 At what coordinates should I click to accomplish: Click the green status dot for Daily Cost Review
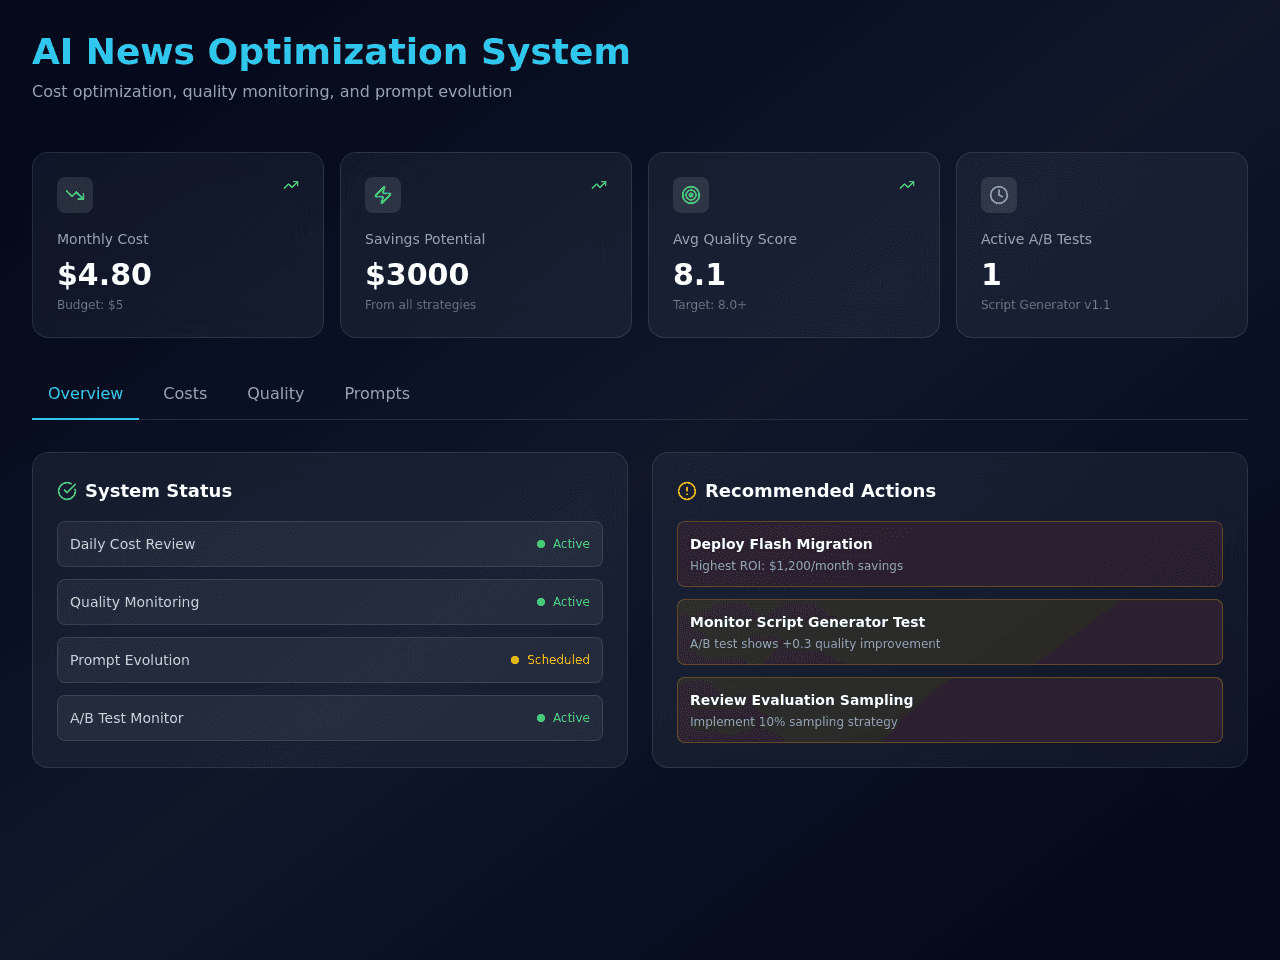pos(541,544)
